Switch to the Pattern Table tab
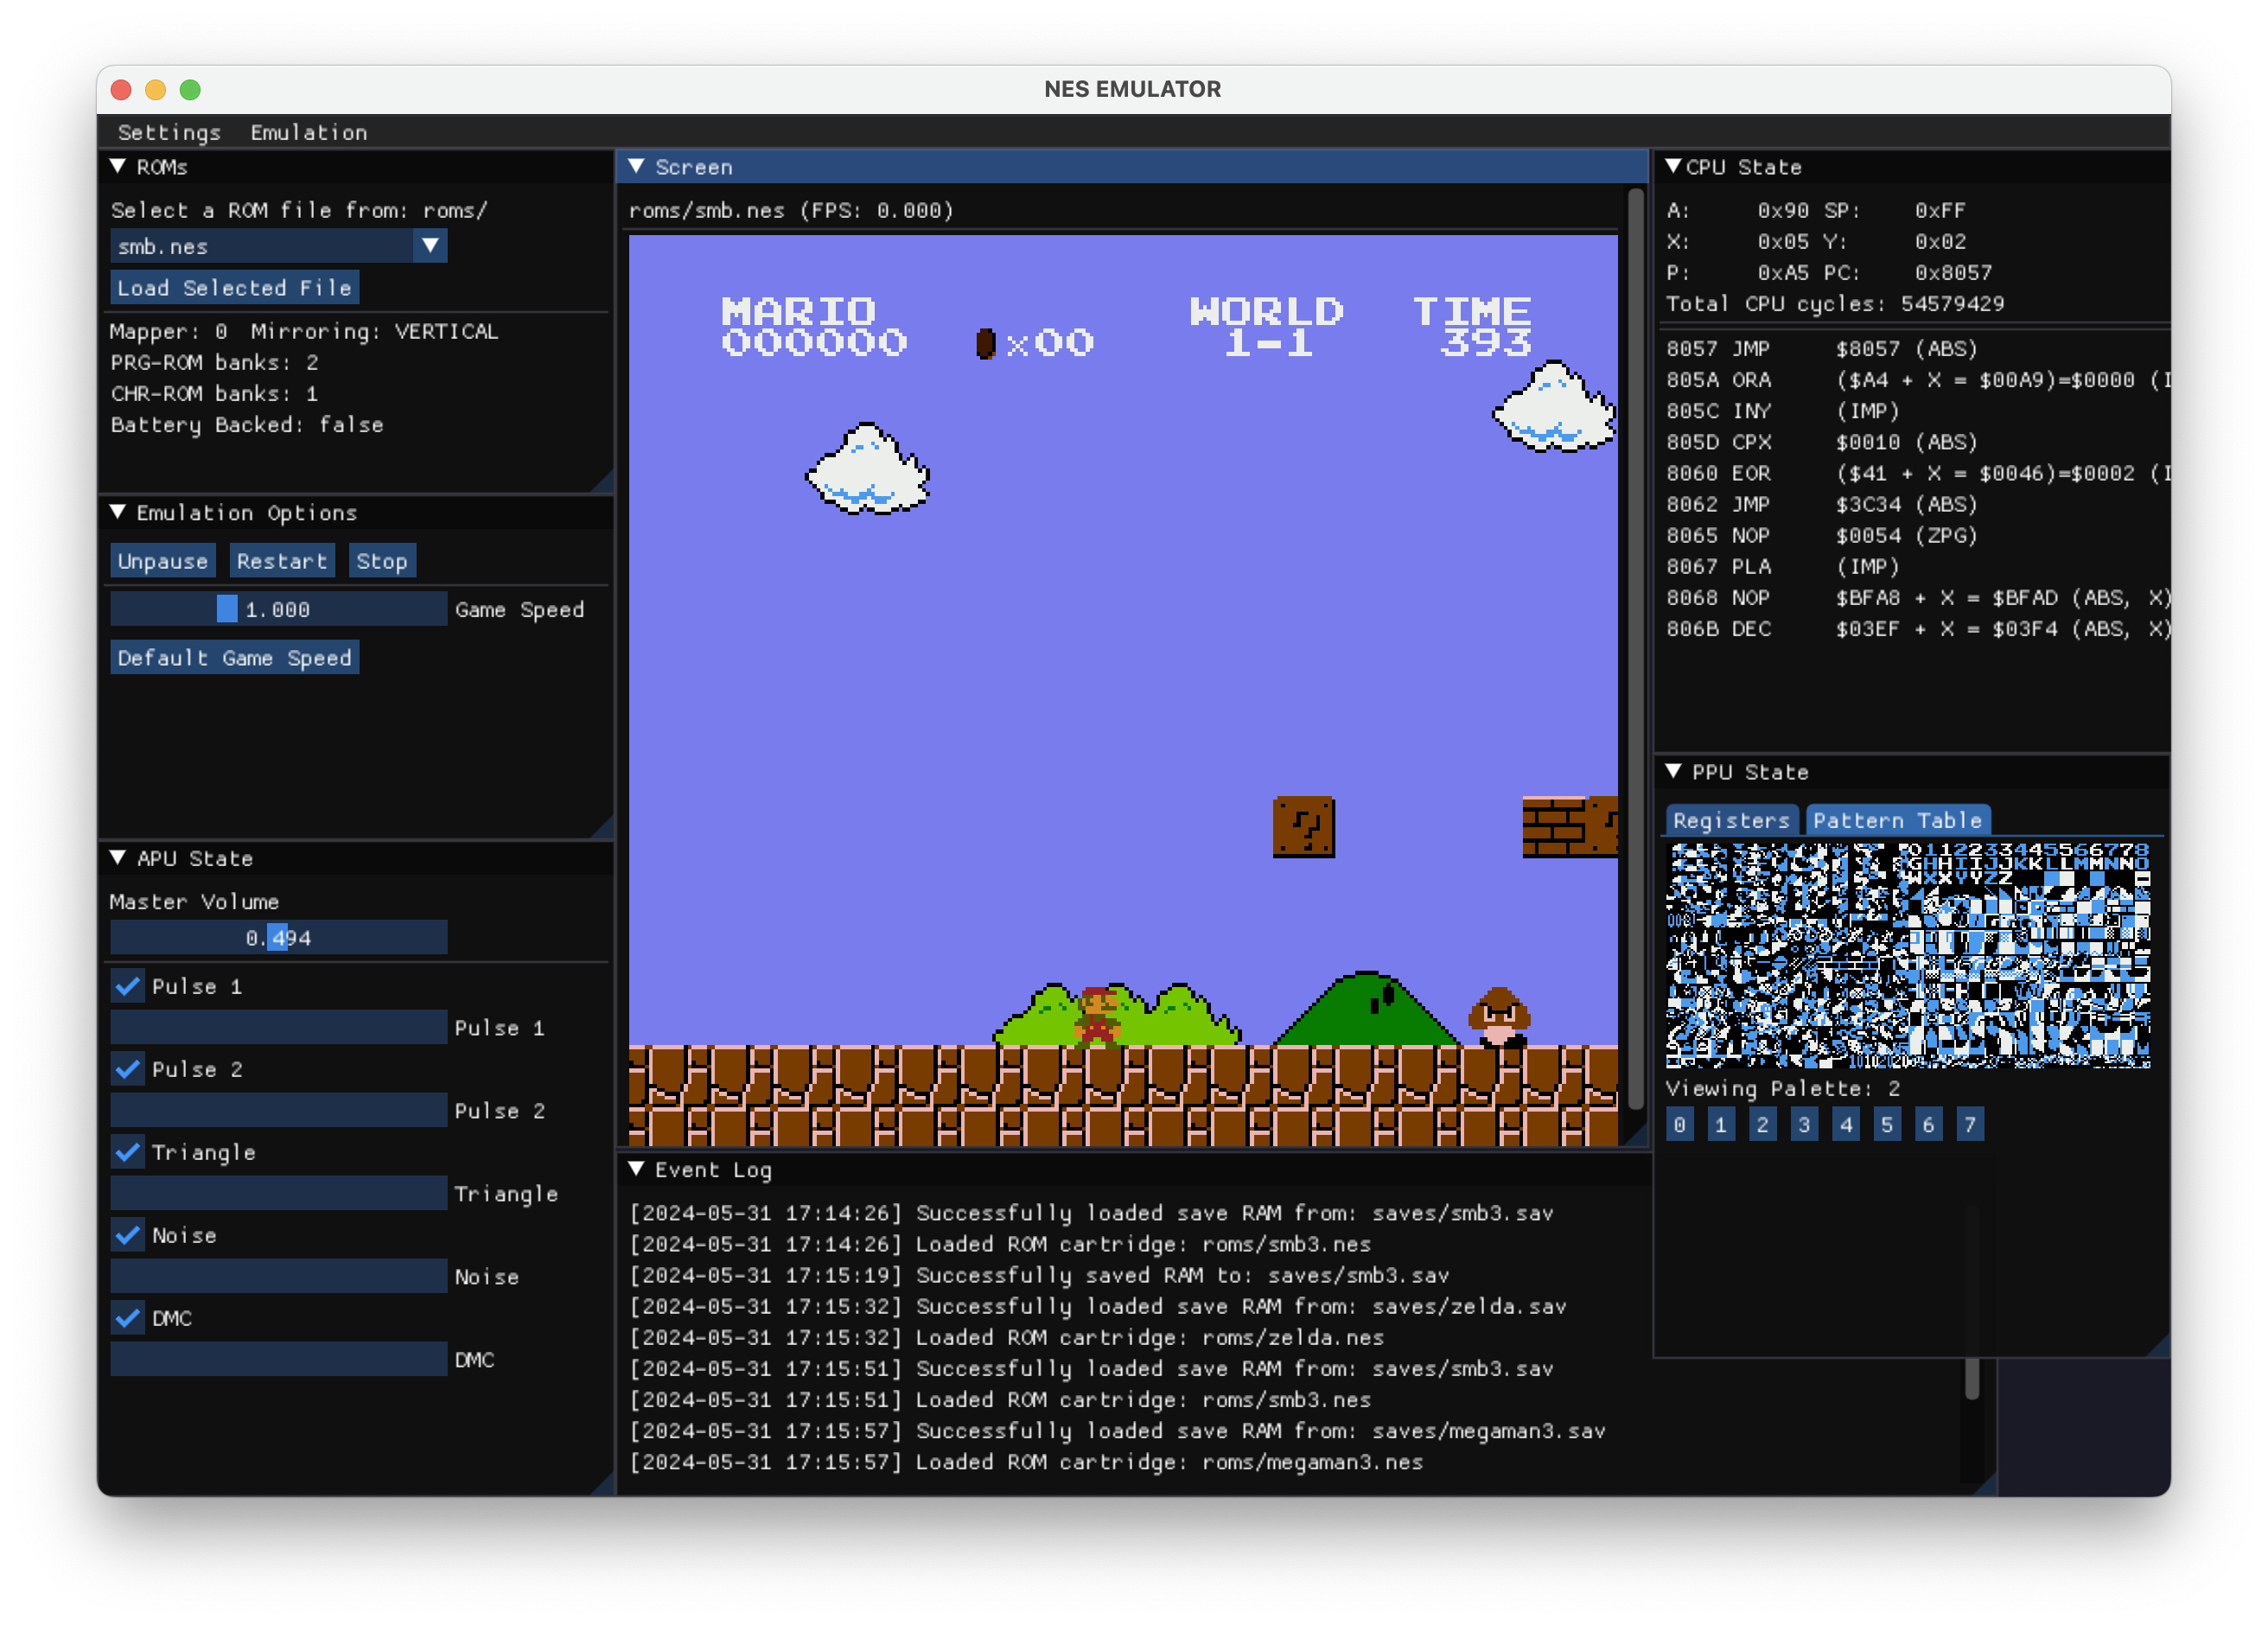The height and width of the screenshot is (1625, 2268). tap(1897, 820)
